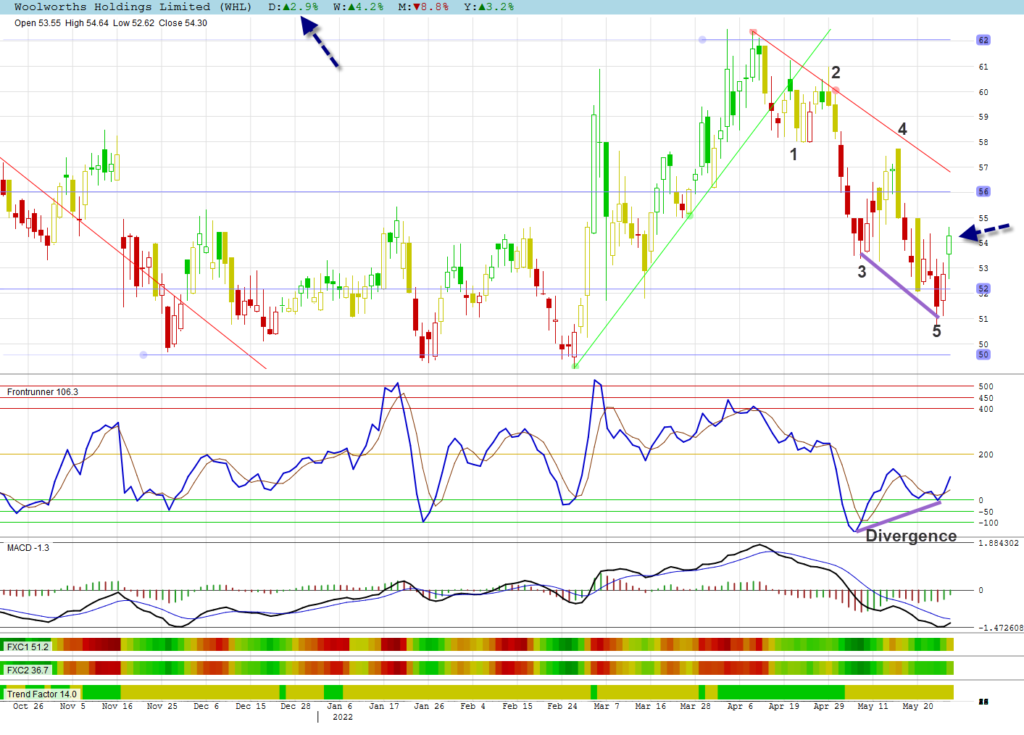The image size is (1024, 735).
Task: Click the Nov 25 date label
Action: coord(162,706)
